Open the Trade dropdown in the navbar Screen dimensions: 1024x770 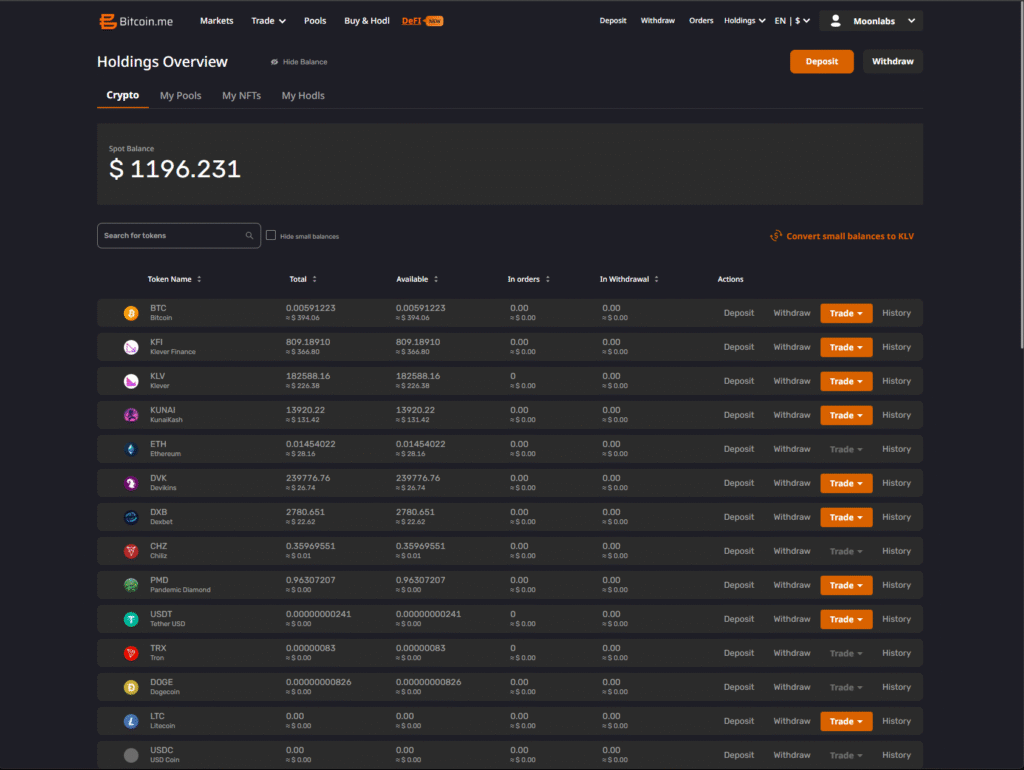[x=268, y=21]
